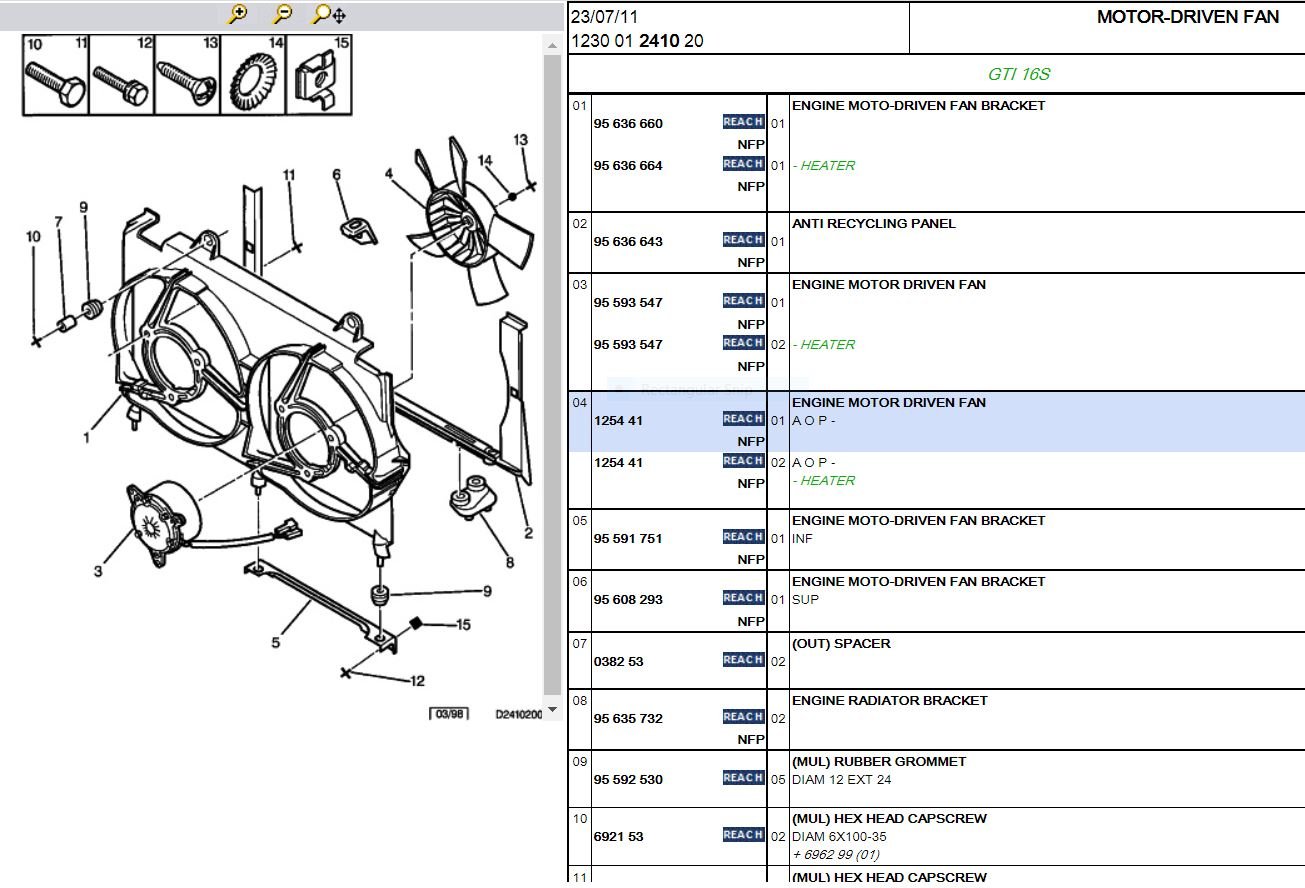Click callout number 3 near the fan motor
Viewport: 1305px width, 888px height.
[98, 572]
